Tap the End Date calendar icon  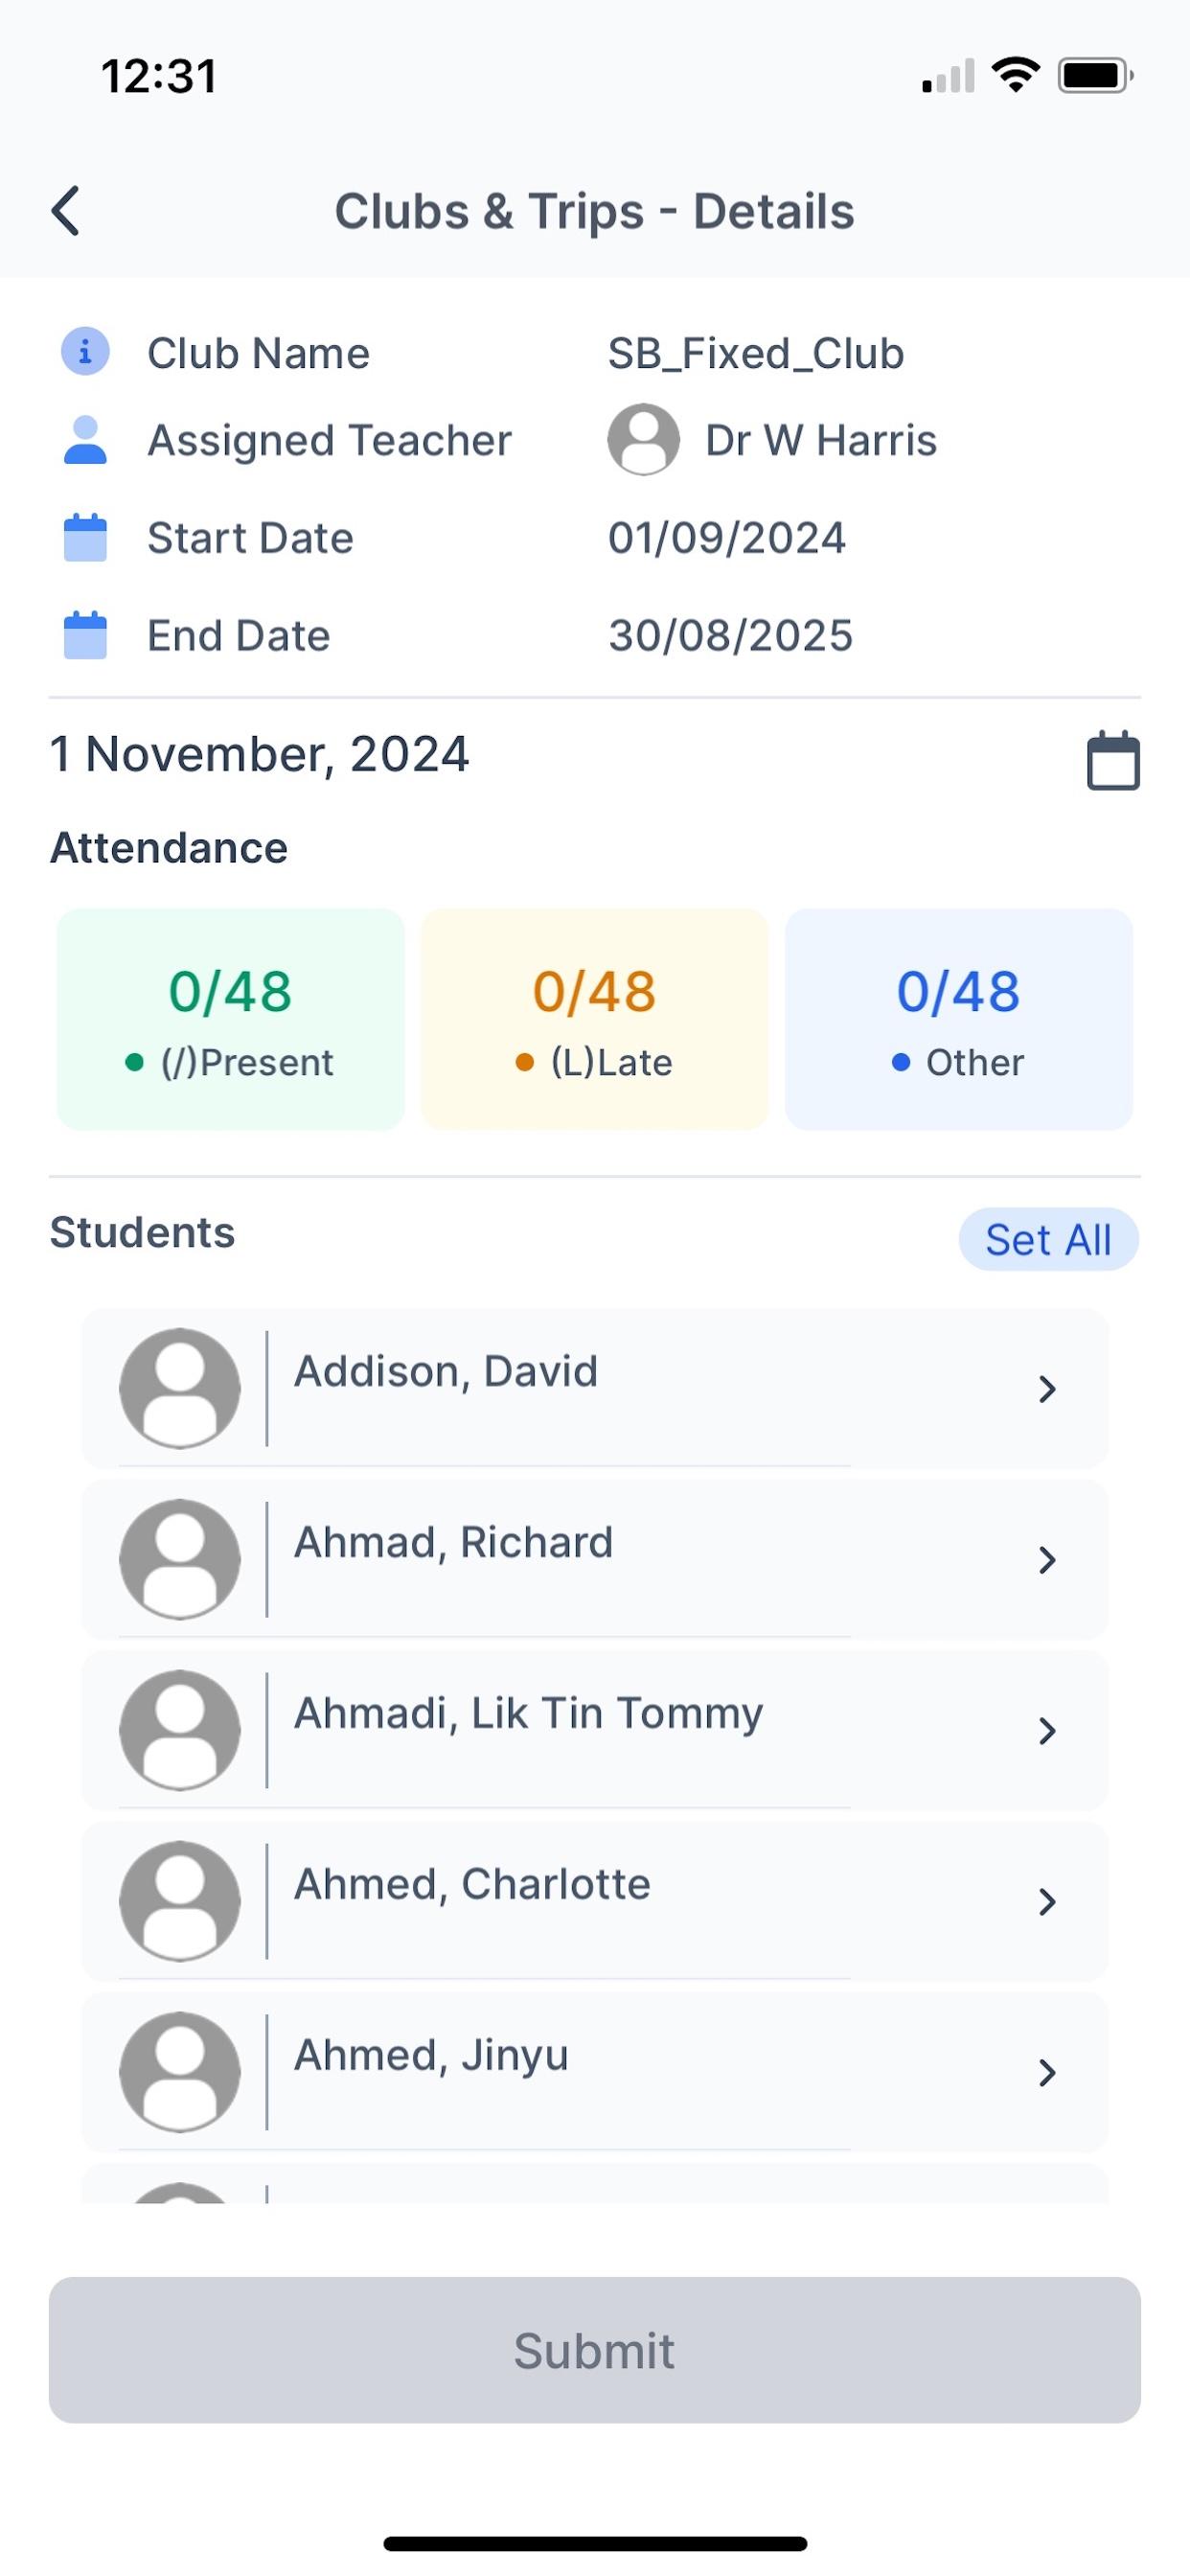tap(85, 635)
